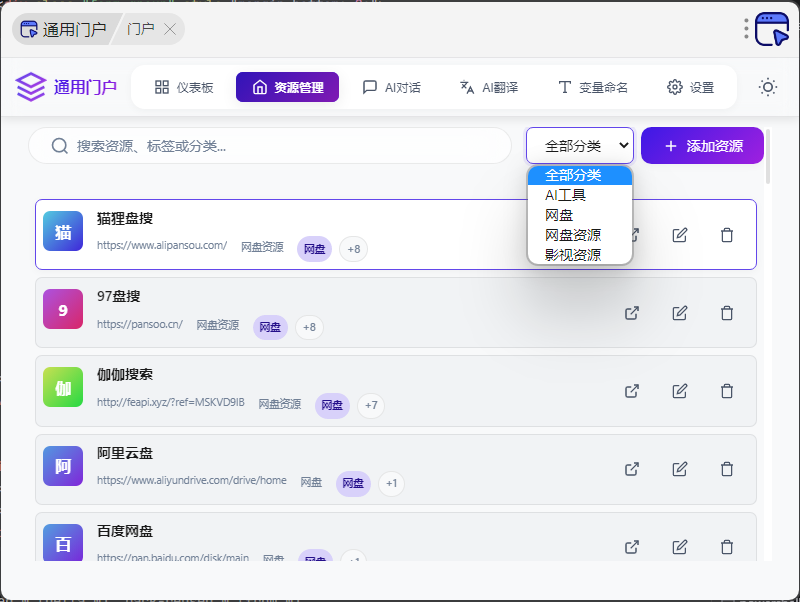The width and height of the screenshot is (800, 602).
Task: Click the resource search input field
Action: coord(280,146)
